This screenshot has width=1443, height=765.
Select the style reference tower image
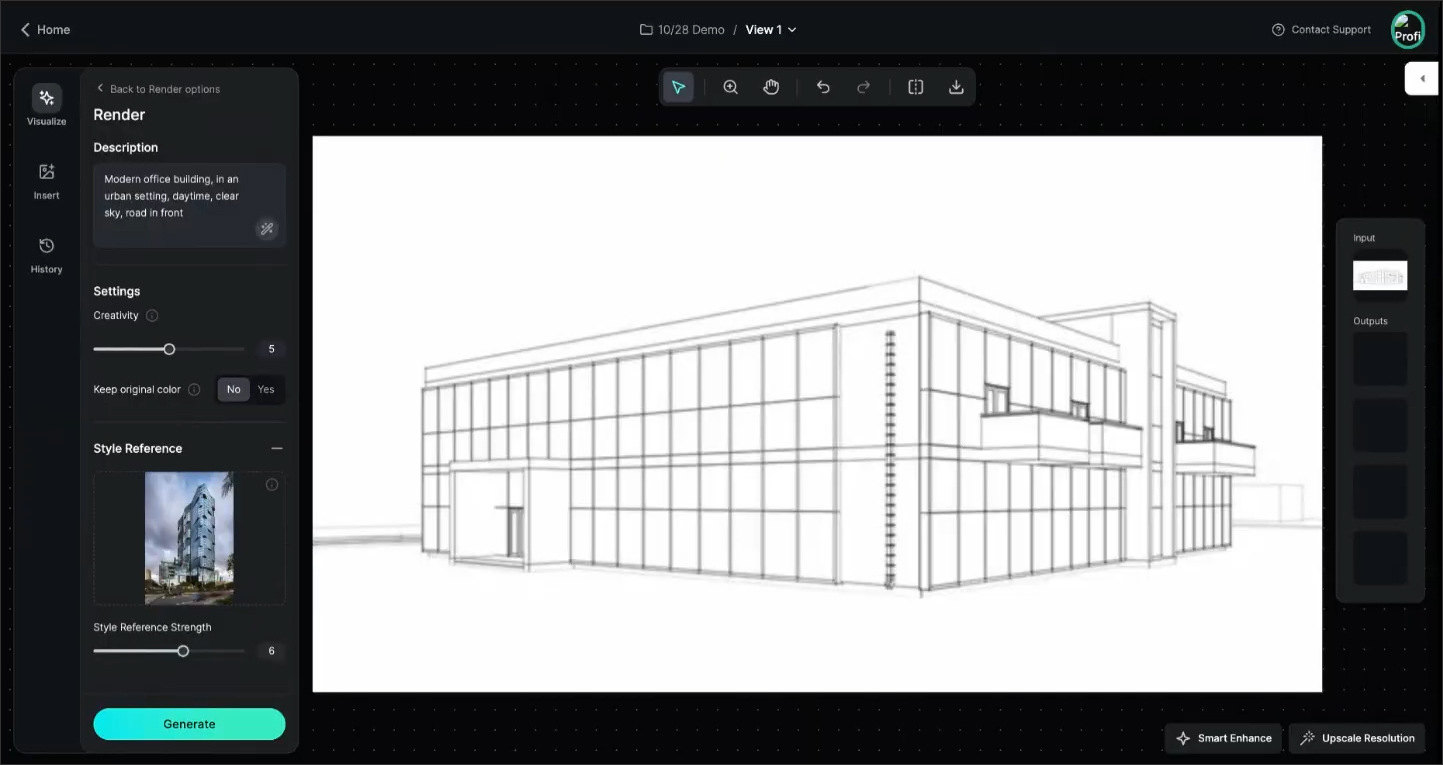(x=189, y=538)
